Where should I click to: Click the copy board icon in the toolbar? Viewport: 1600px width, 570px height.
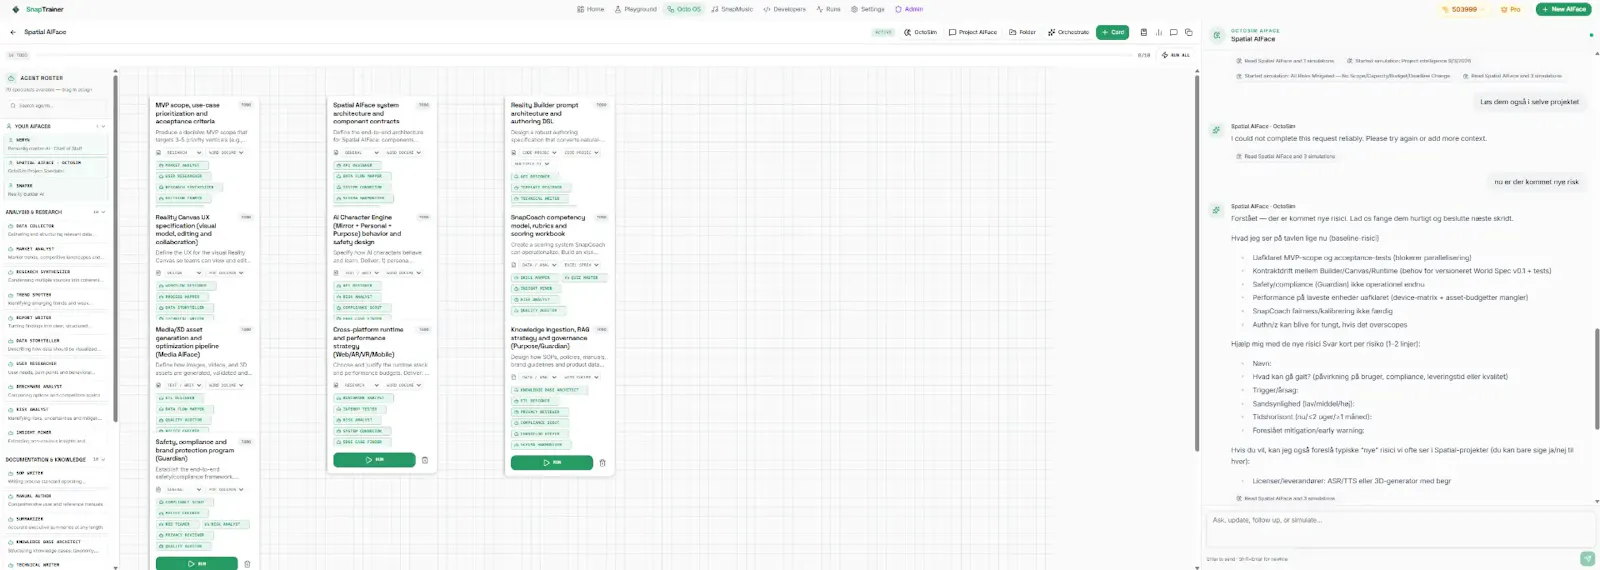pos(1188,32)
